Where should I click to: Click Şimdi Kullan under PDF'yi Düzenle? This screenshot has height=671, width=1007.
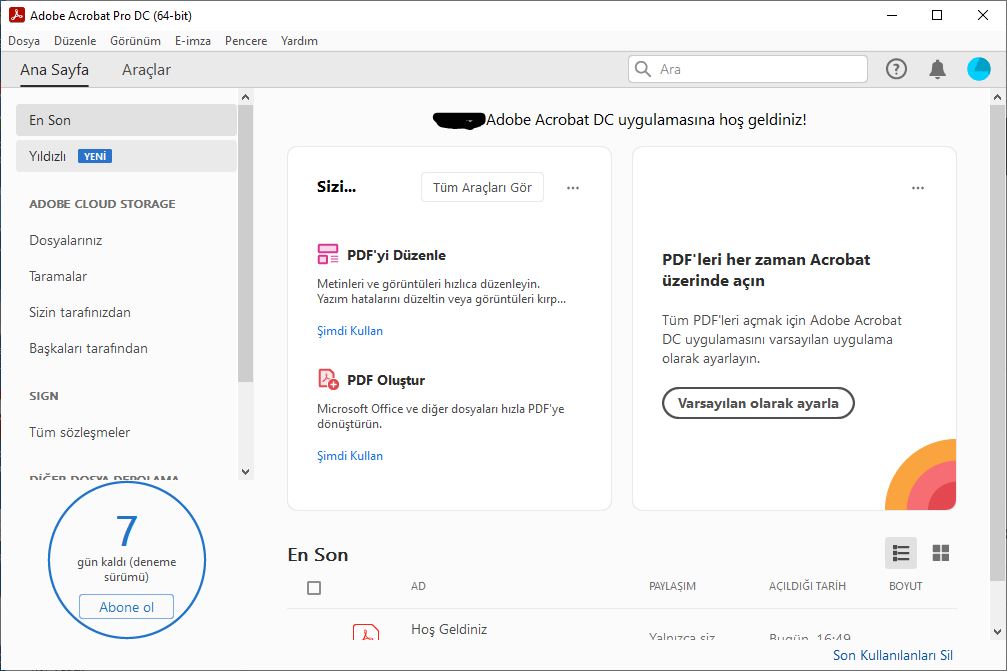[350, 331]
